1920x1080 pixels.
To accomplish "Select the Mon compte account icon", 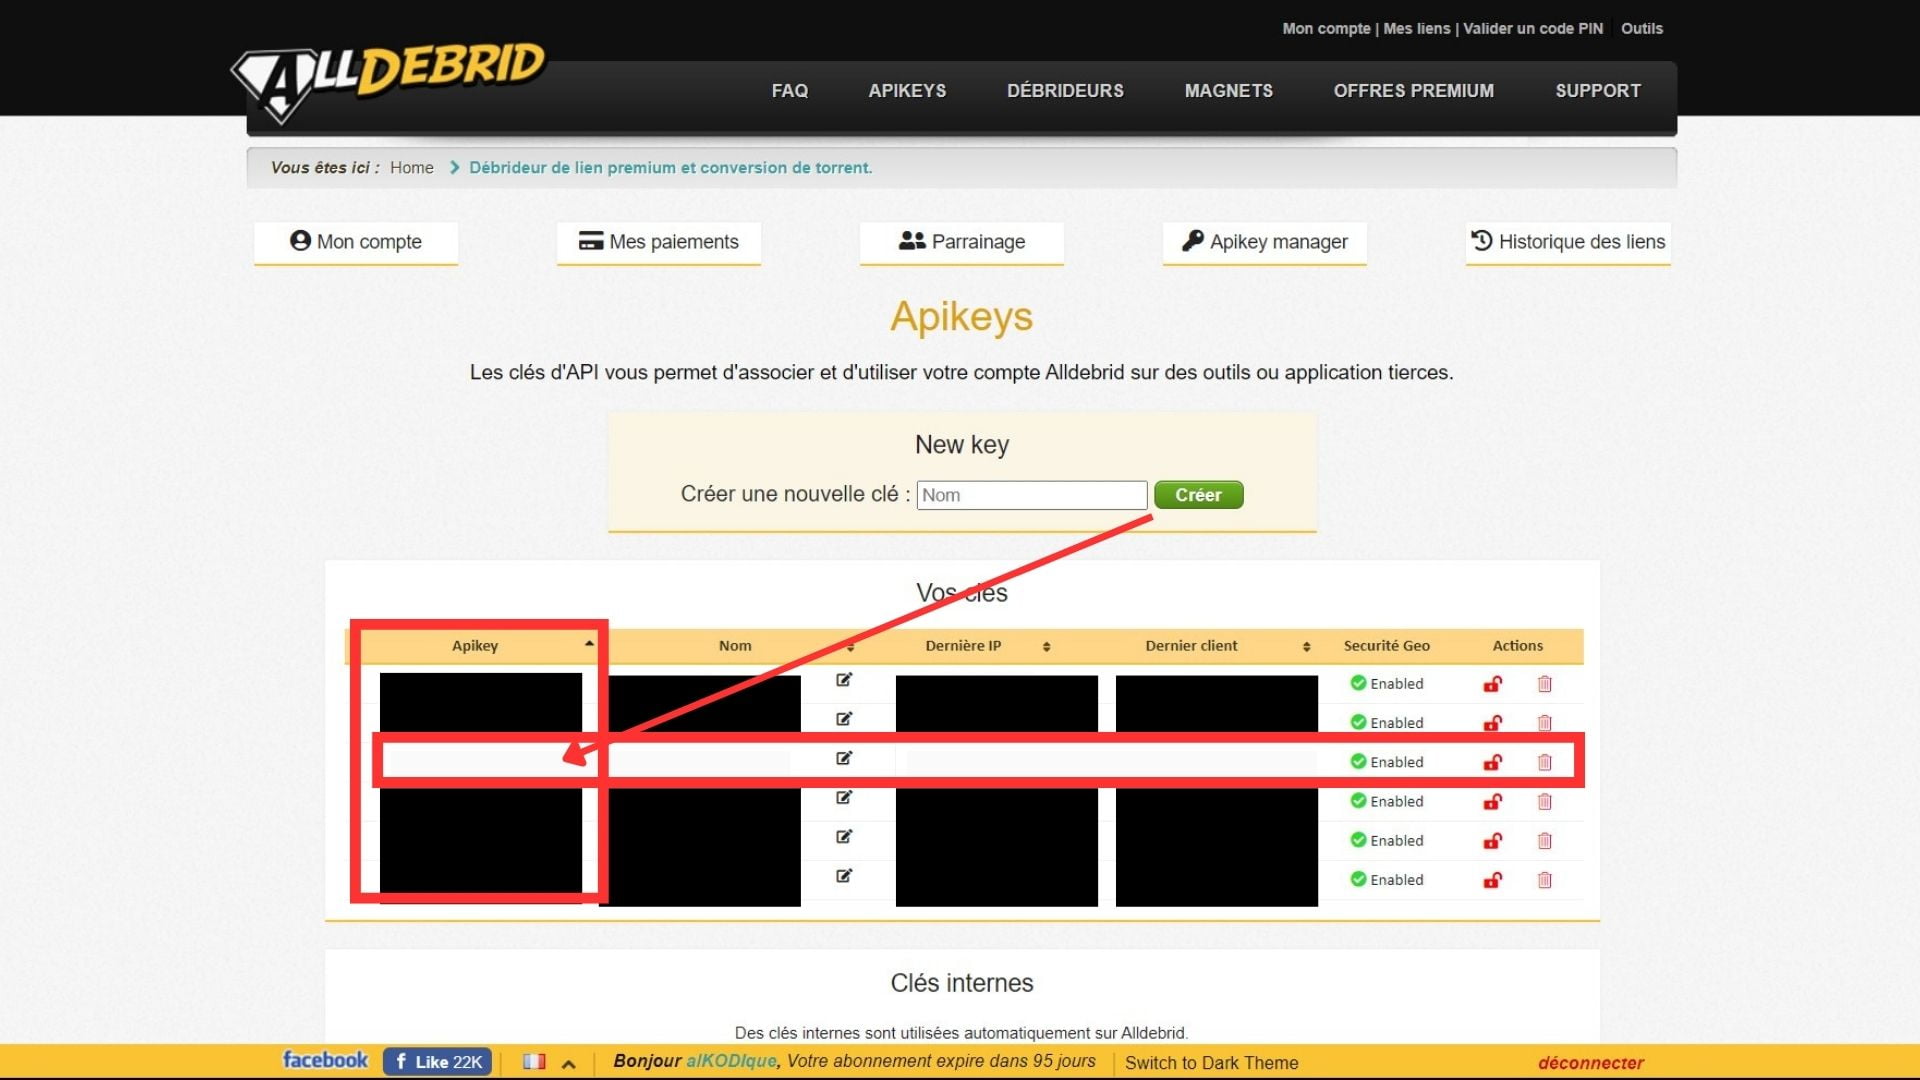I will (299, 241).
